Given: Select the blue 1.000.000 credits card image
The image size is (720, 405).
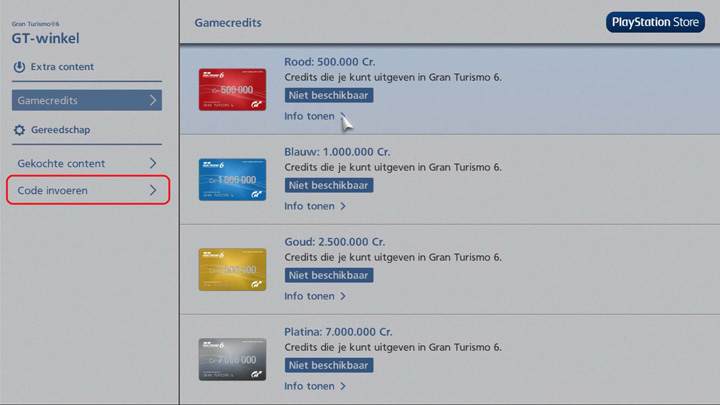Looking at the screenshot, I should pyautogui.click(x=232, y=180).
